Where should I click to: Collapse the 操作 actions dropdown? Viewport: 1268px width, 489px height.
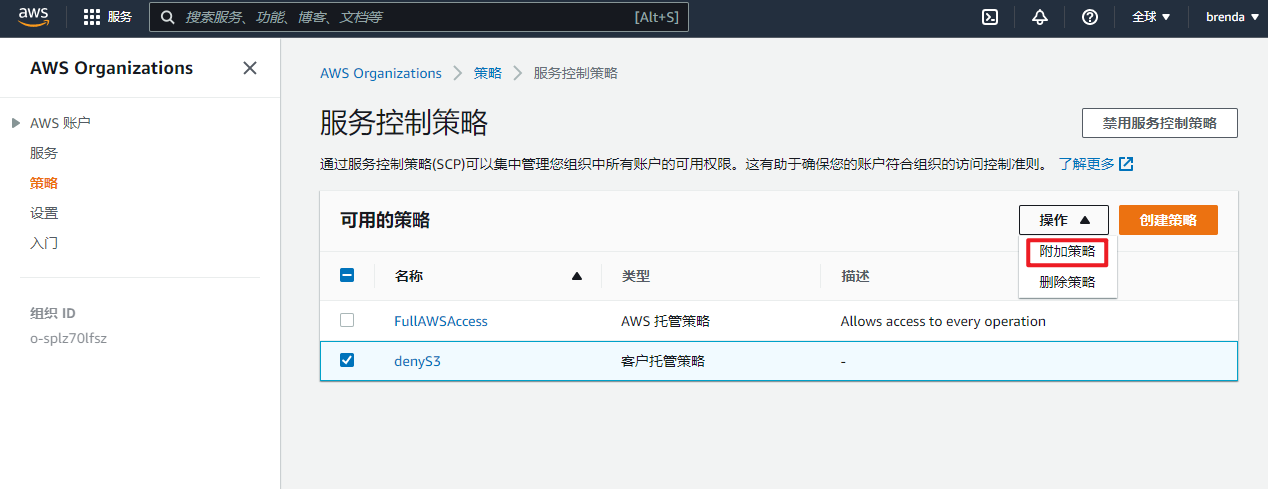[x=1064, y=220]
